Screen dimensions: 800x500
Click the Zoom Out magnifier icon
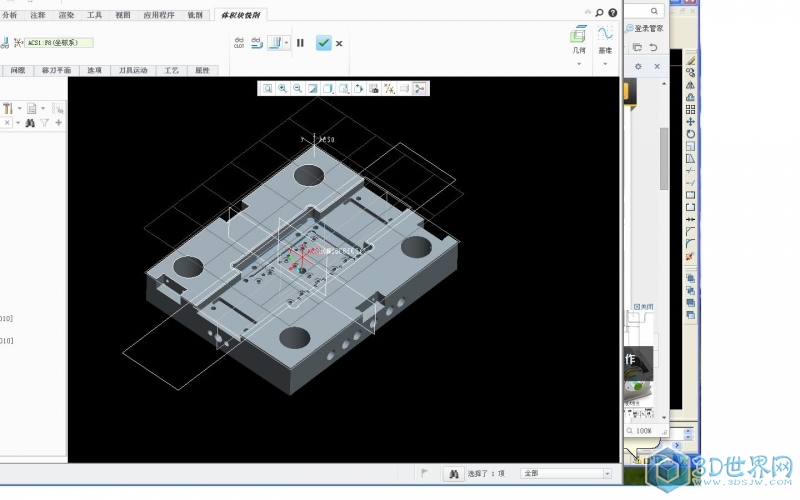click(297, 89)
